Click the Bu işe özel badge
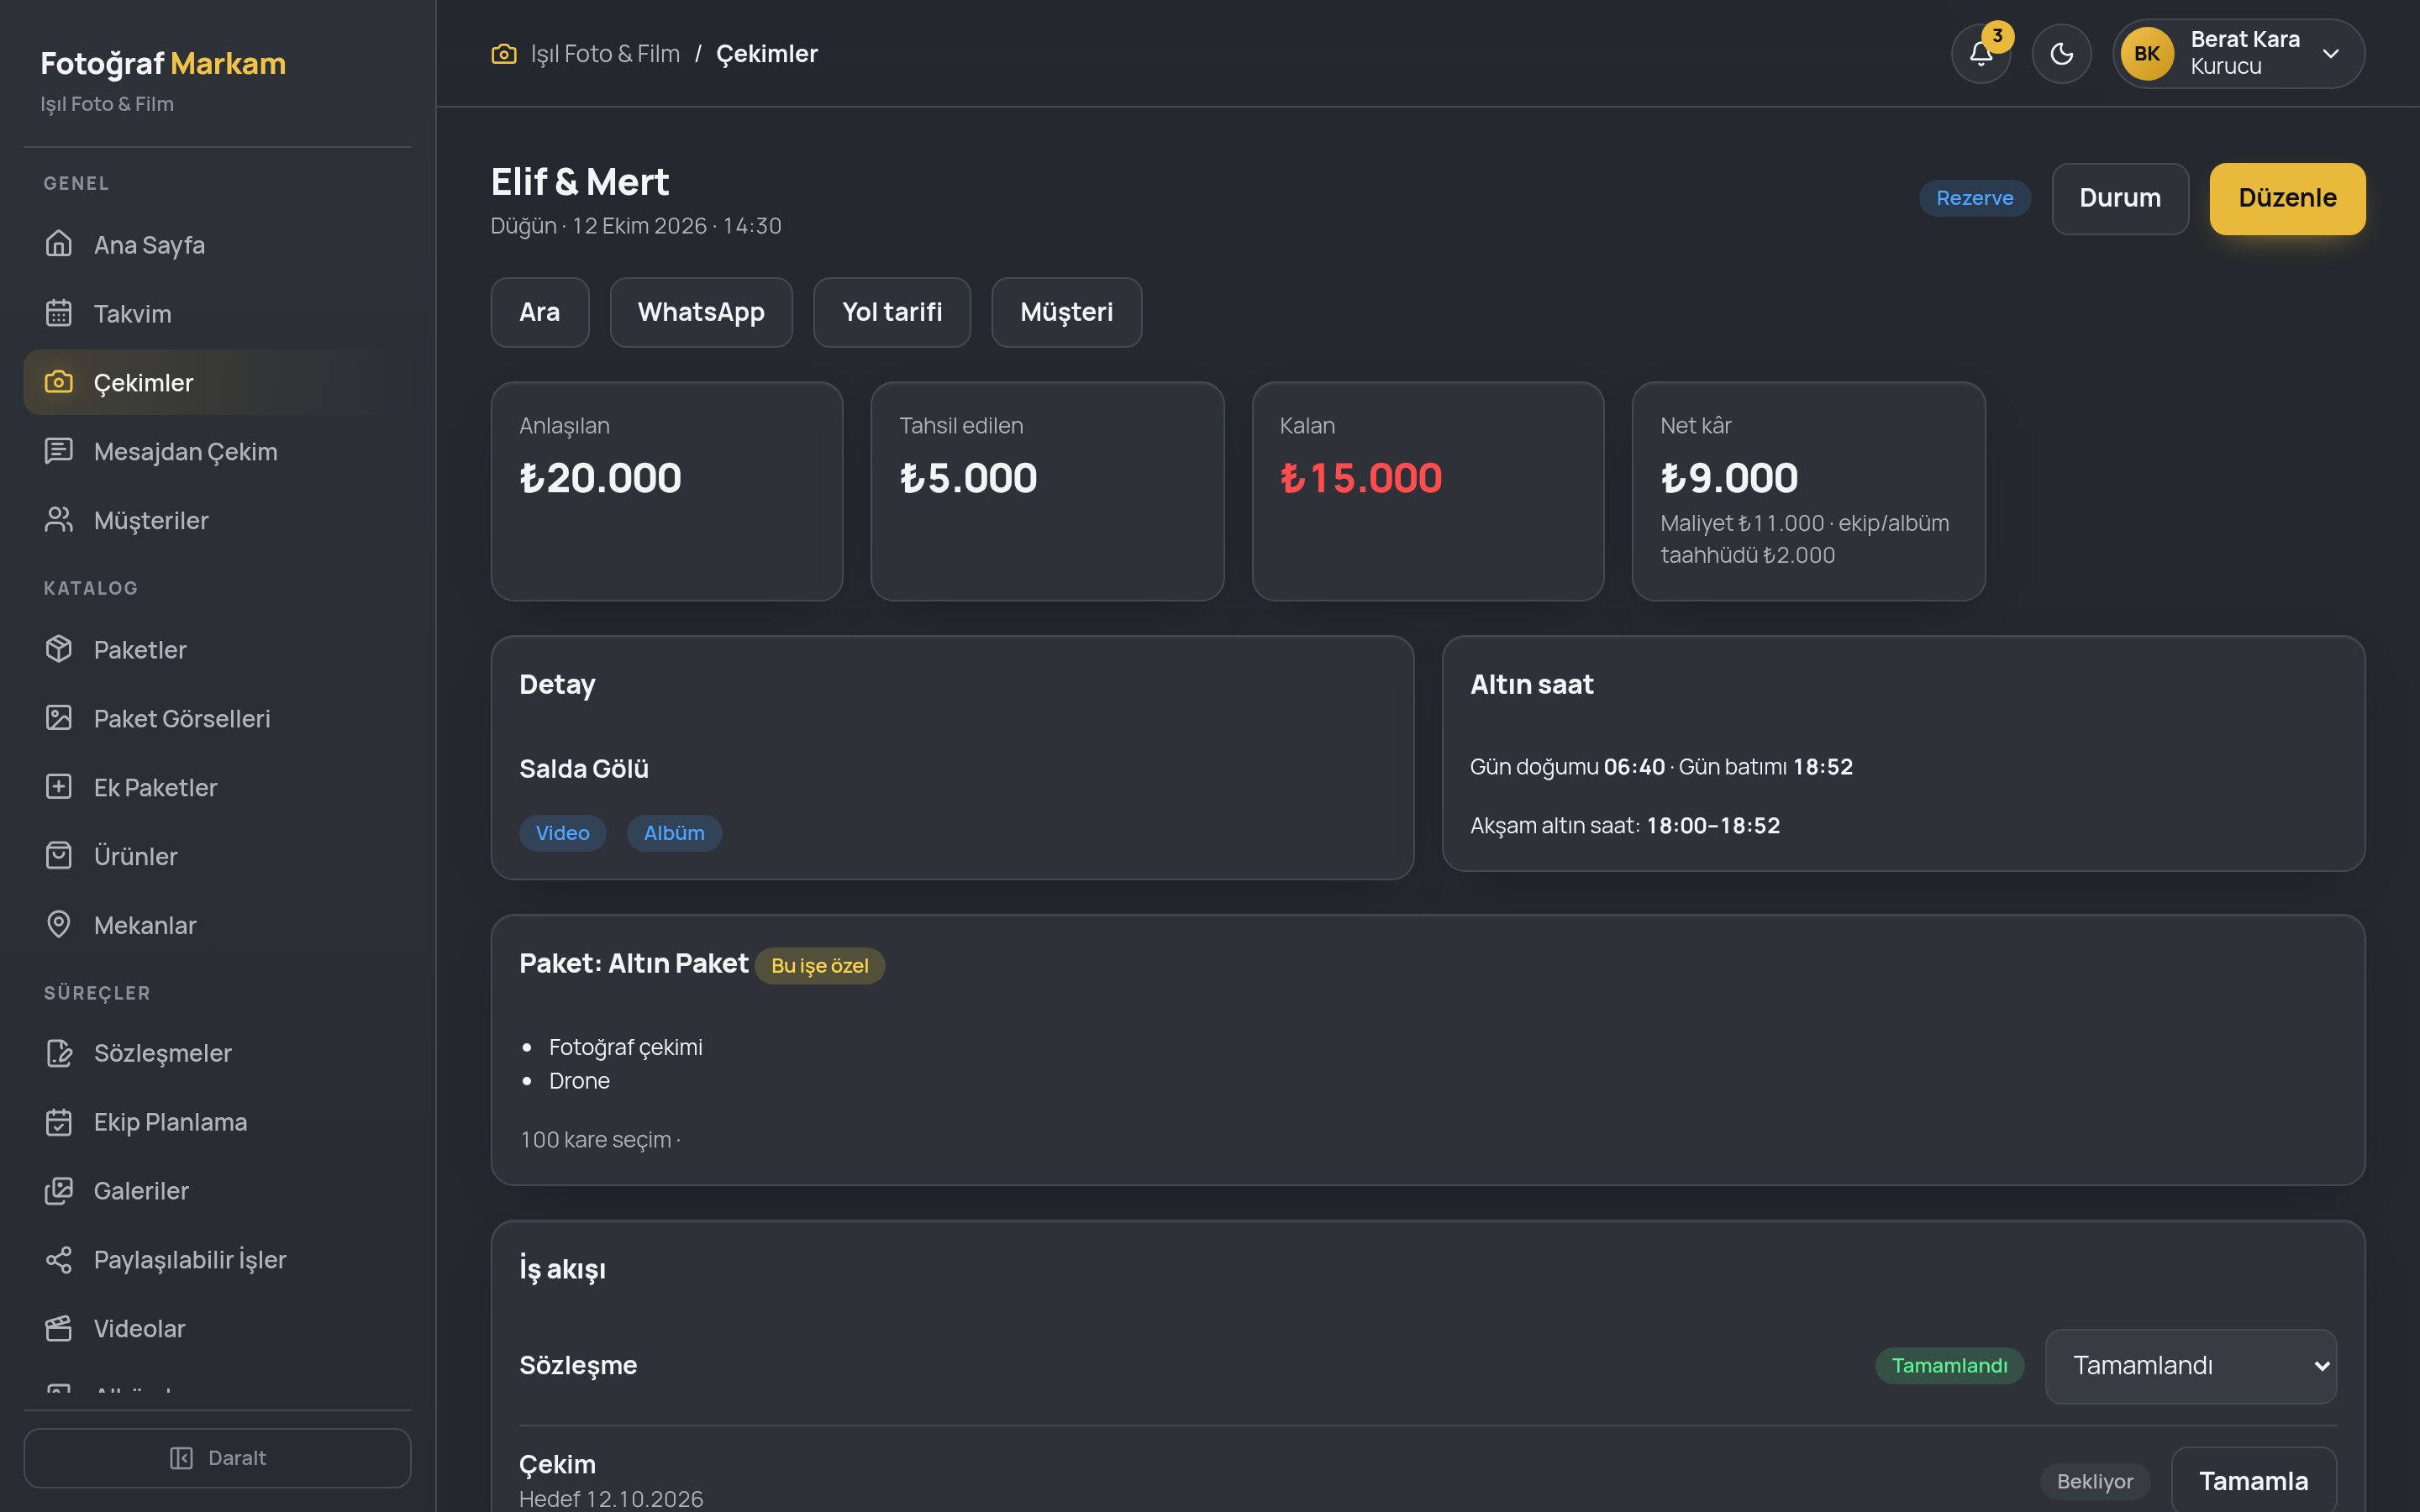Image resolution: width=2420 pixels, height=1512 pixels. click(819, 966)
